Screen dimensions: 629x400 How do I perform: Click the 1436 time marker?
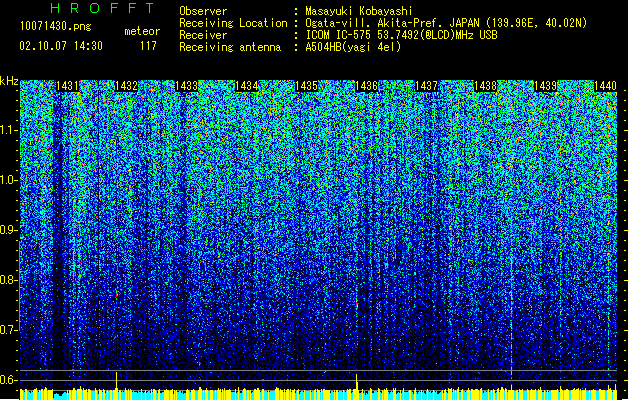pos(367,86)
